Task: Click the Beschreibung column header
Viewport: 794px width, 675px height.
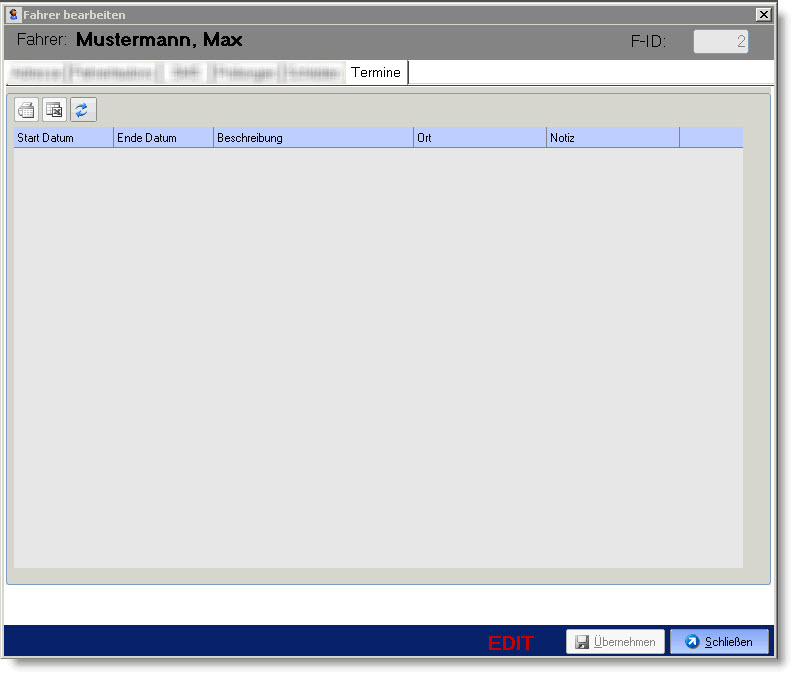Action: (313, 138)
